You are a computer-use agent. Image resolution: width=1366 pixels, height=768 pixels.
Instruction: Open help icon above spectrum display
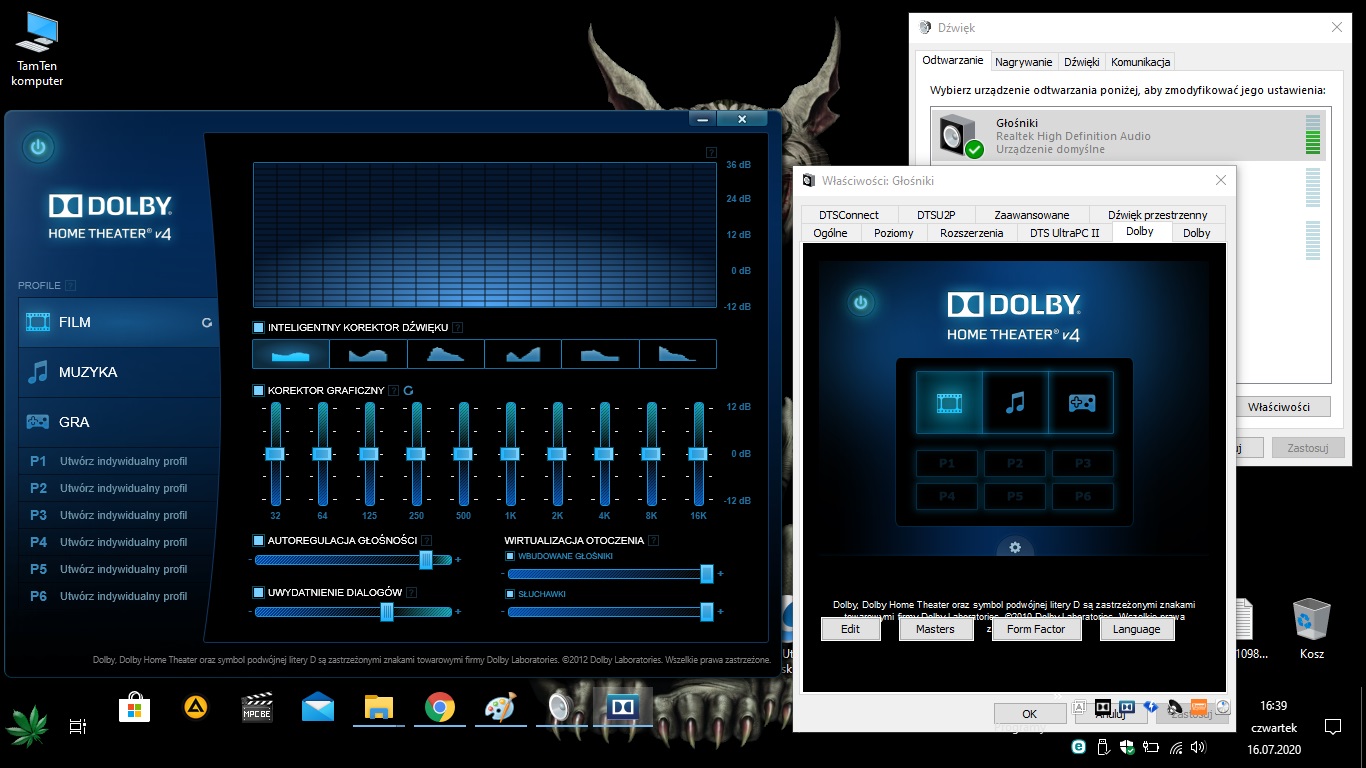[711, 152]
